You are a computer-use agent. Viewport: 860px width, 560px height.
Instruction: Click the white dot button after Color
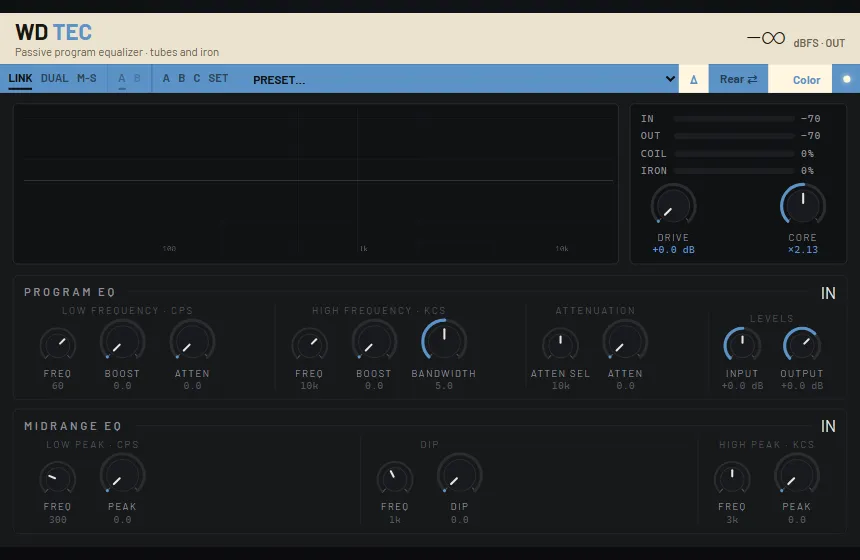point(846,79)
